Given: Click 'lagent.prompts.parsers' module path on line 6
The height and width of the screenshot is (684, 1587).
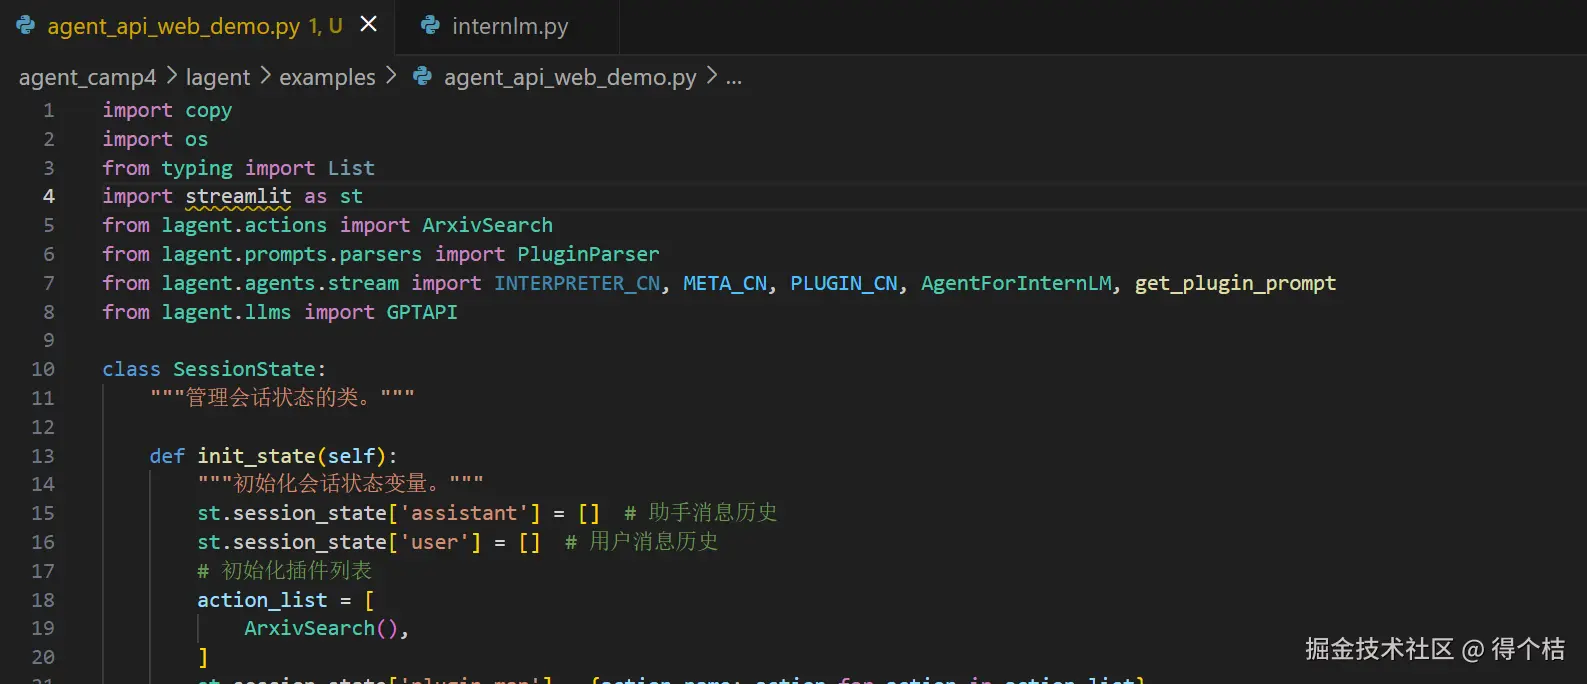Looking at the screenshot, I should click(292, 254).
